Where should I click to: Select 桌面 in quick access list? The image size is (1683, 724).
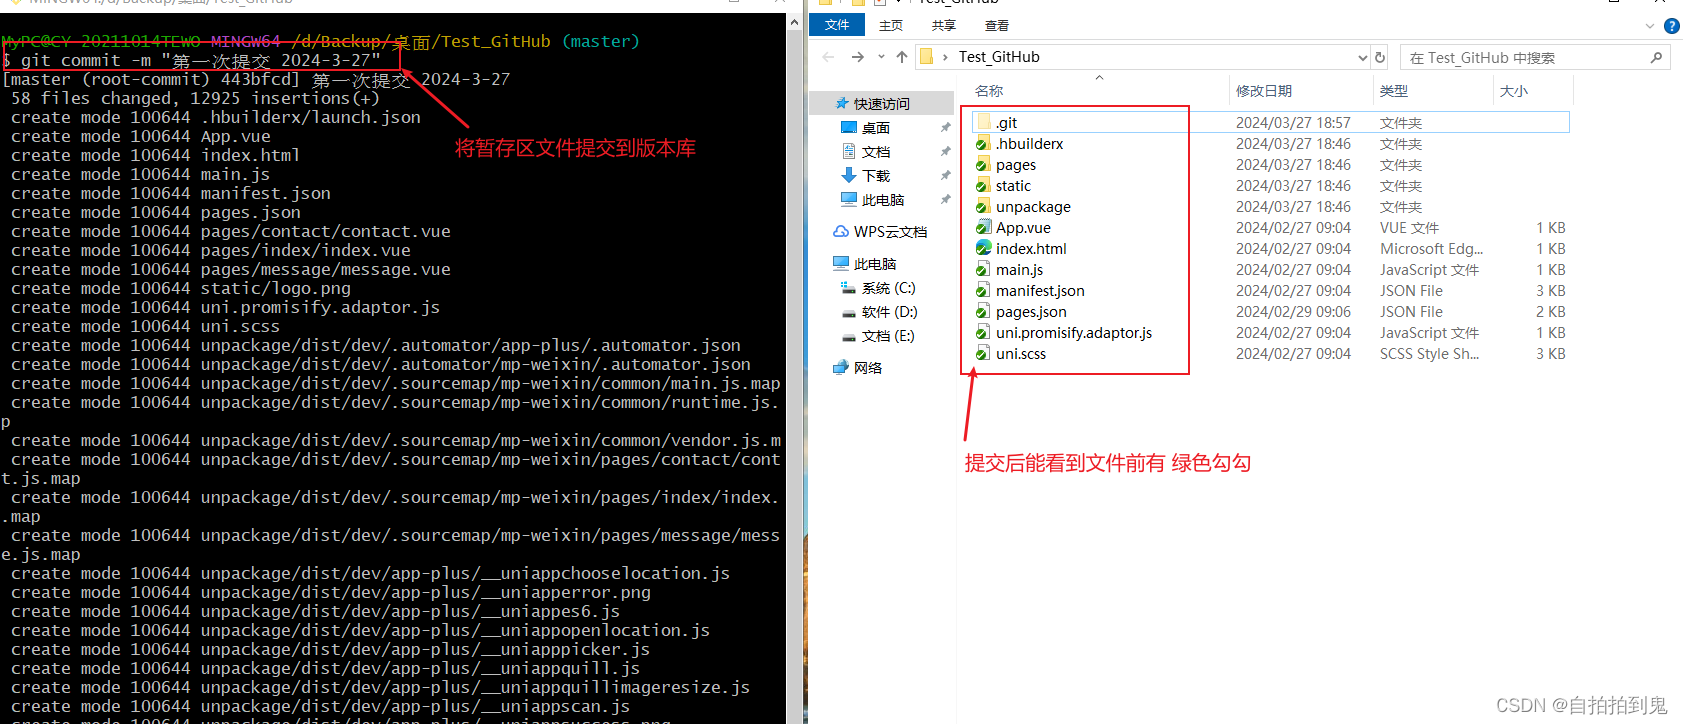(x=876, y=128)
